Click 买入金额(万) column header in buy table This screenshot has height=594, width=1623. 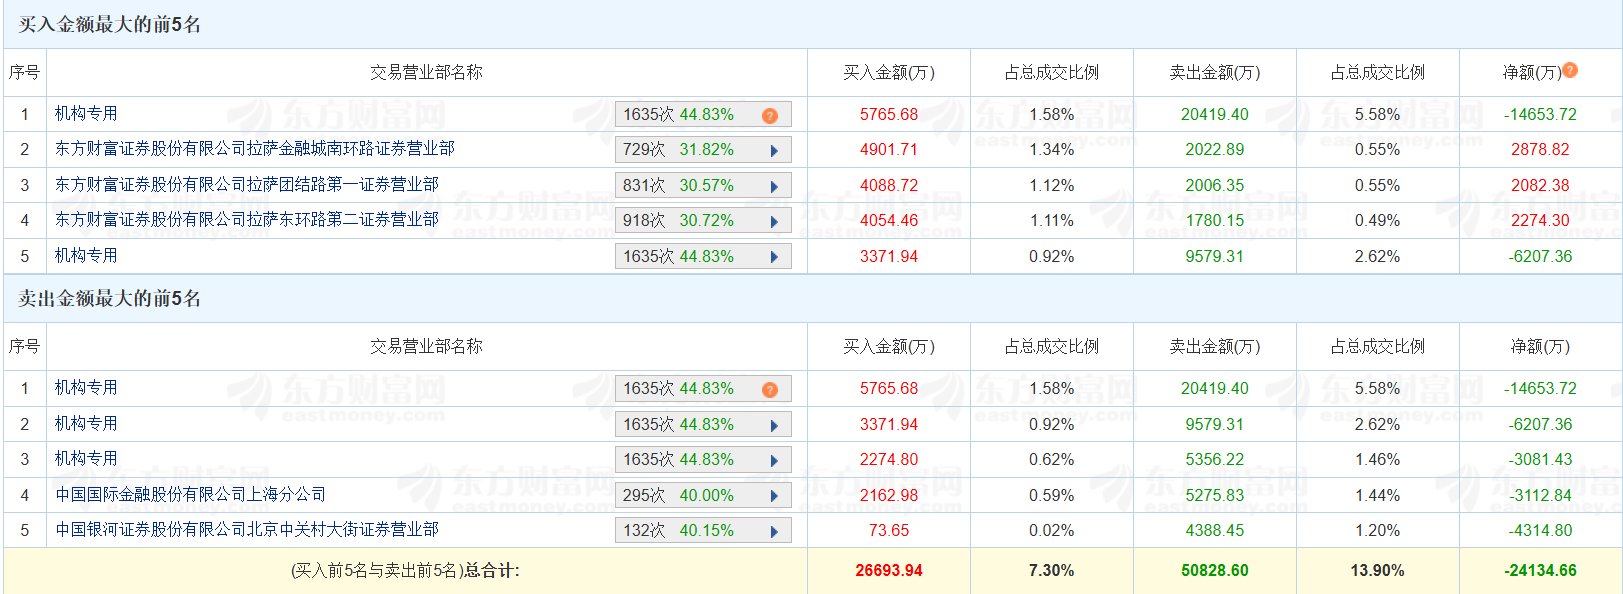(889, 73)
